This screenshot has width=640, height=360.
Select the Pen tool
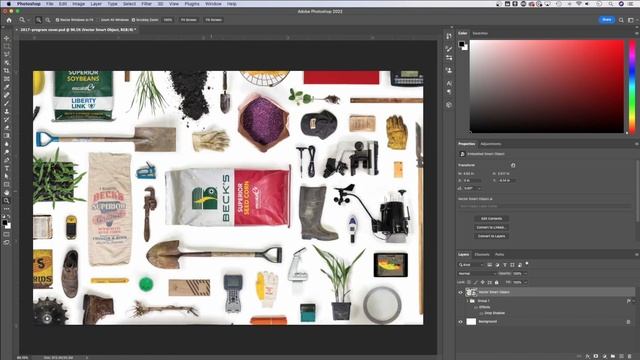[7, 160]
